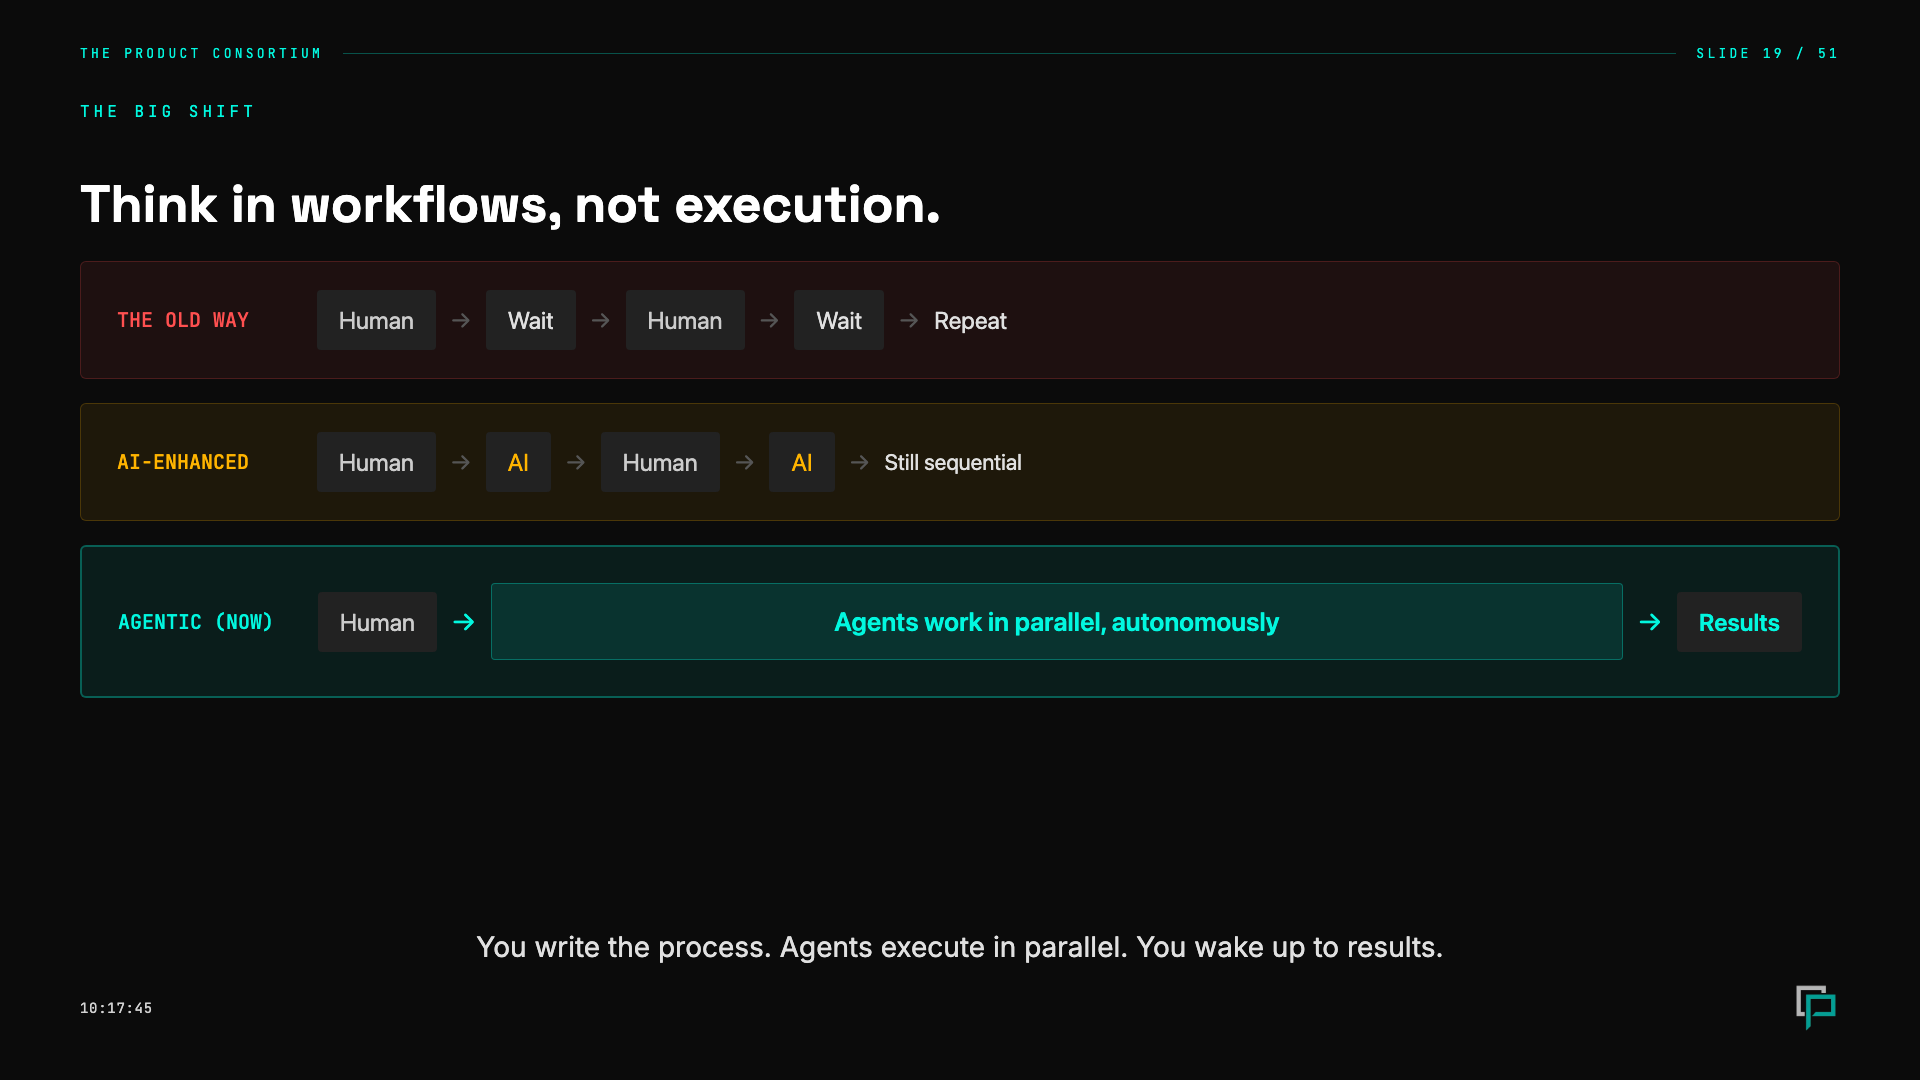Select the AI-ENHANCED row label
Image resolution: width=1920 pixels, height=1080 pixels.
183,462
